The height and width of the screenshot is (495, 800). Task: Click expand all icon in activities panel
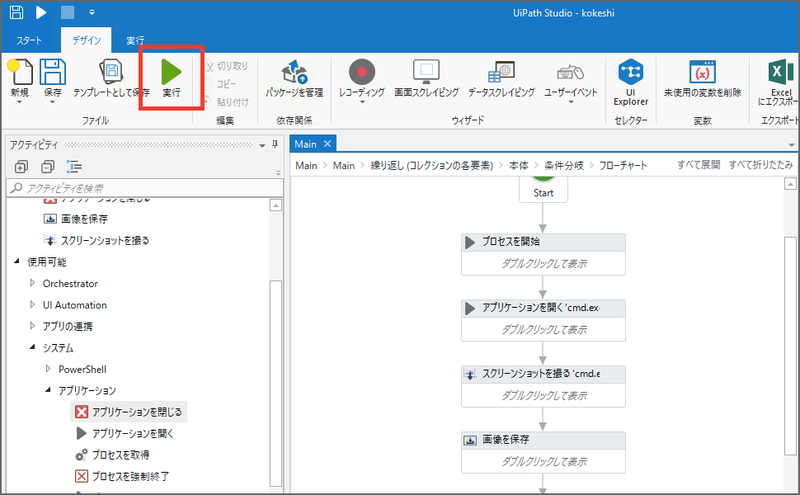[x=21, y=166]
